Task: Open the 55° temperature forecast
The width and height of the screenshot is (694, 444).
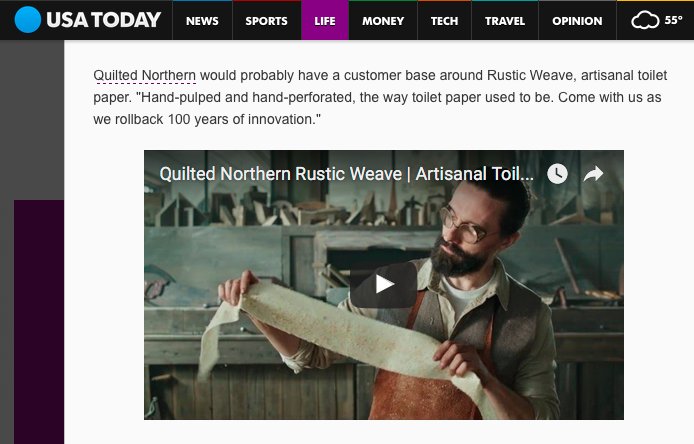Action: [x=673, y=20]
